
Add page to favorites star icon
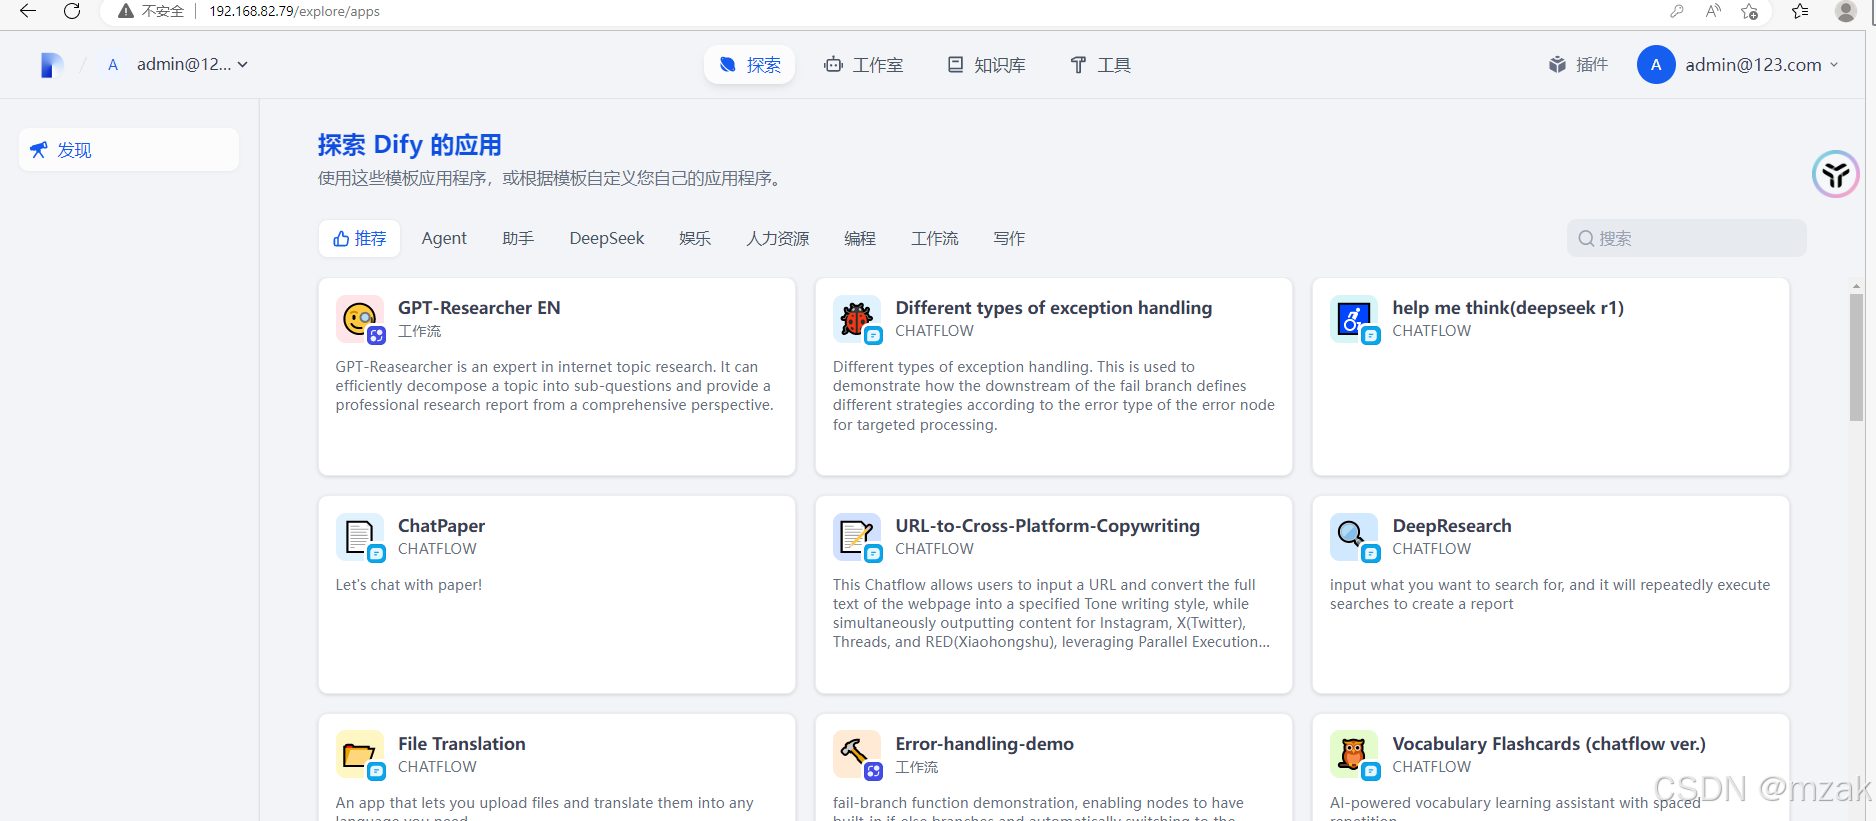click(x=1749, y=11)
